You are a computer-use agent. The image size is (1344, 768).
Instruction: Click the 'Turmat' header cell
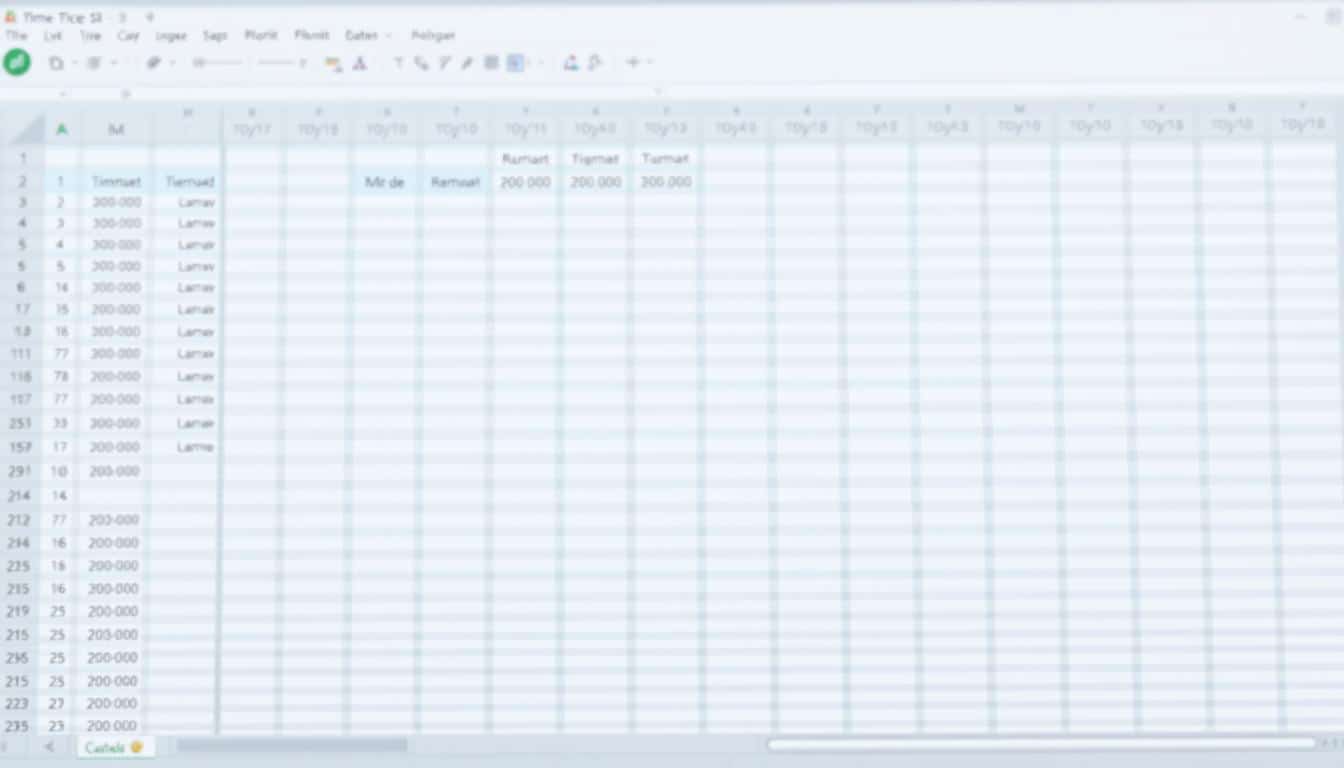click(x=666, y=158)
